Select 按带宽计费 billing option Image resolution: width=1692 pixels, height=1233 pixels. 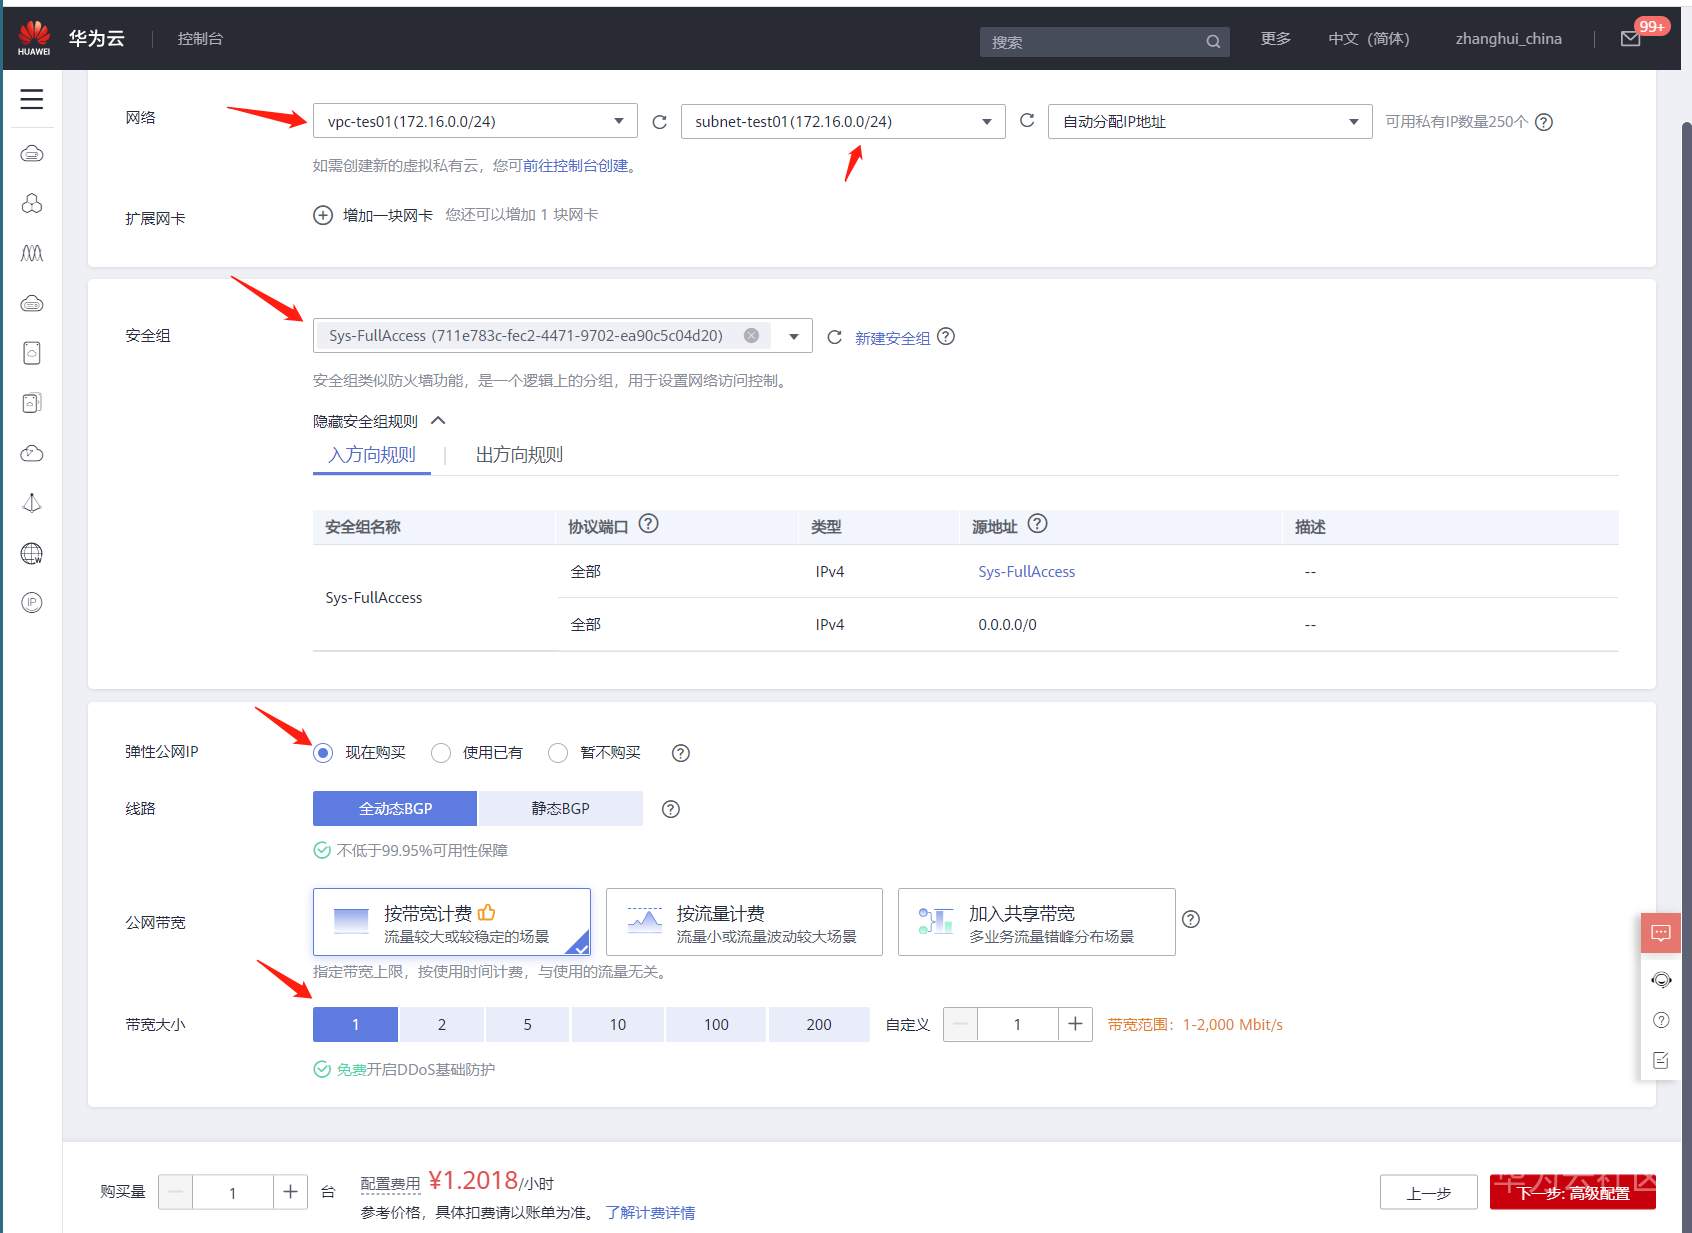click(452, 922)
